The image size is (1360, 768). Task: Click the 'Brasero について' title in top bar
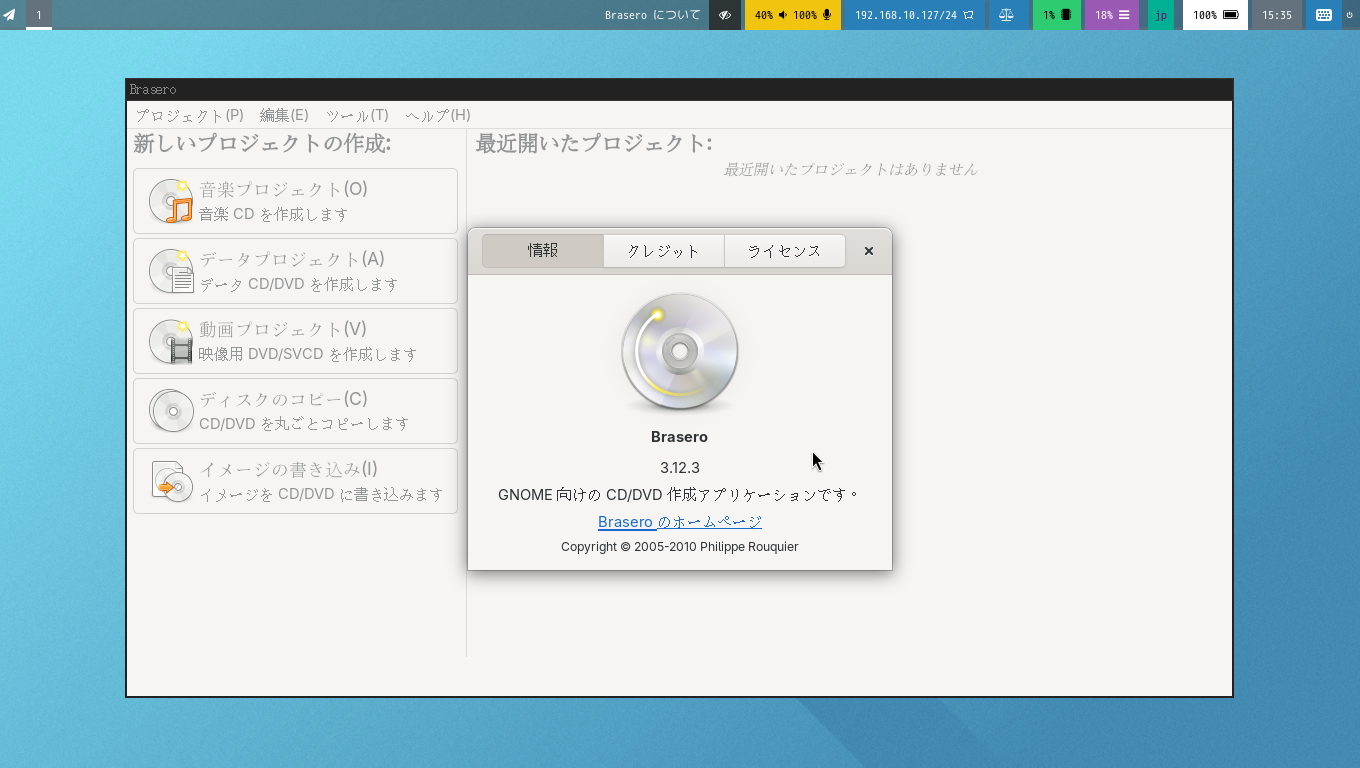653,15
